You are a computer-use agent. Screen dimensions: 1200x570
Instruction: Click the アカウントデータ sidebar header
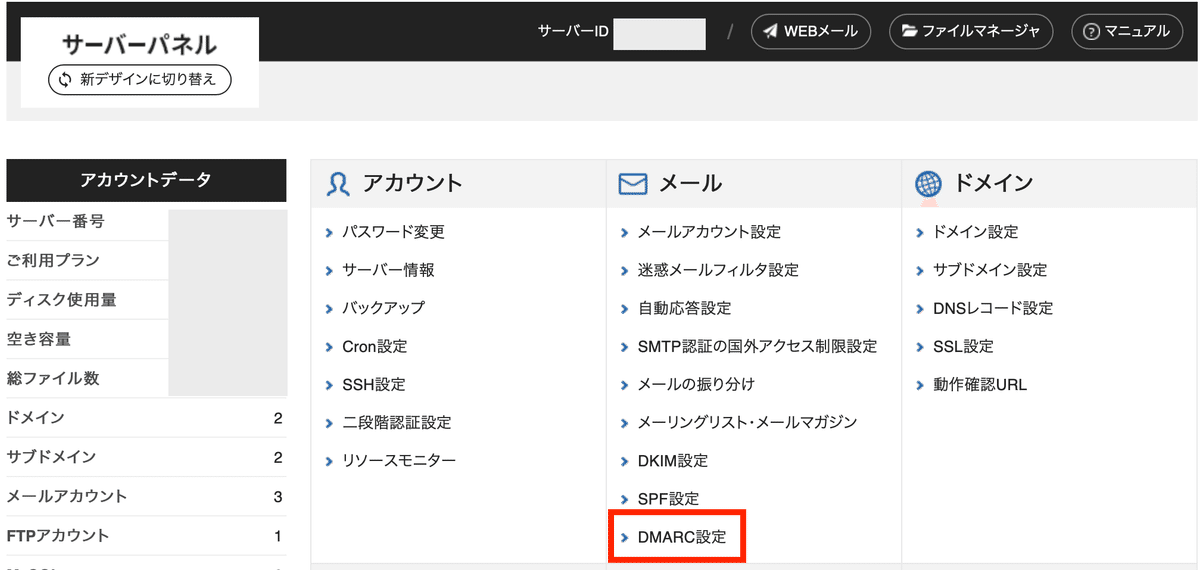(x=146, y=180)
